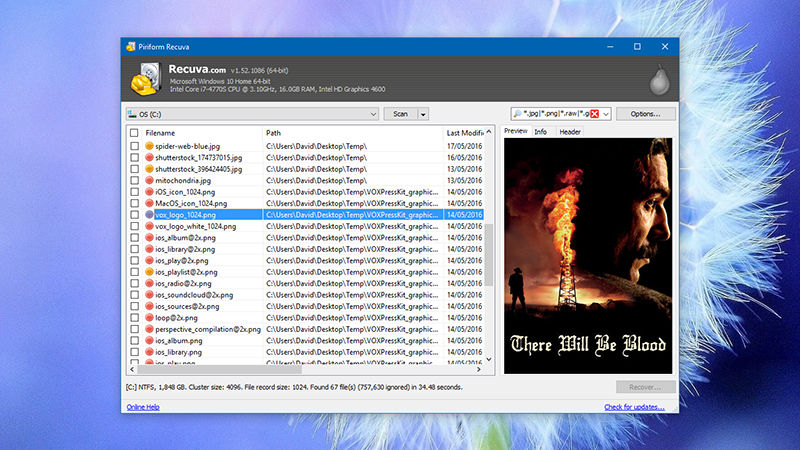
Task: Open the Options dialog
Action: point(645,114)
